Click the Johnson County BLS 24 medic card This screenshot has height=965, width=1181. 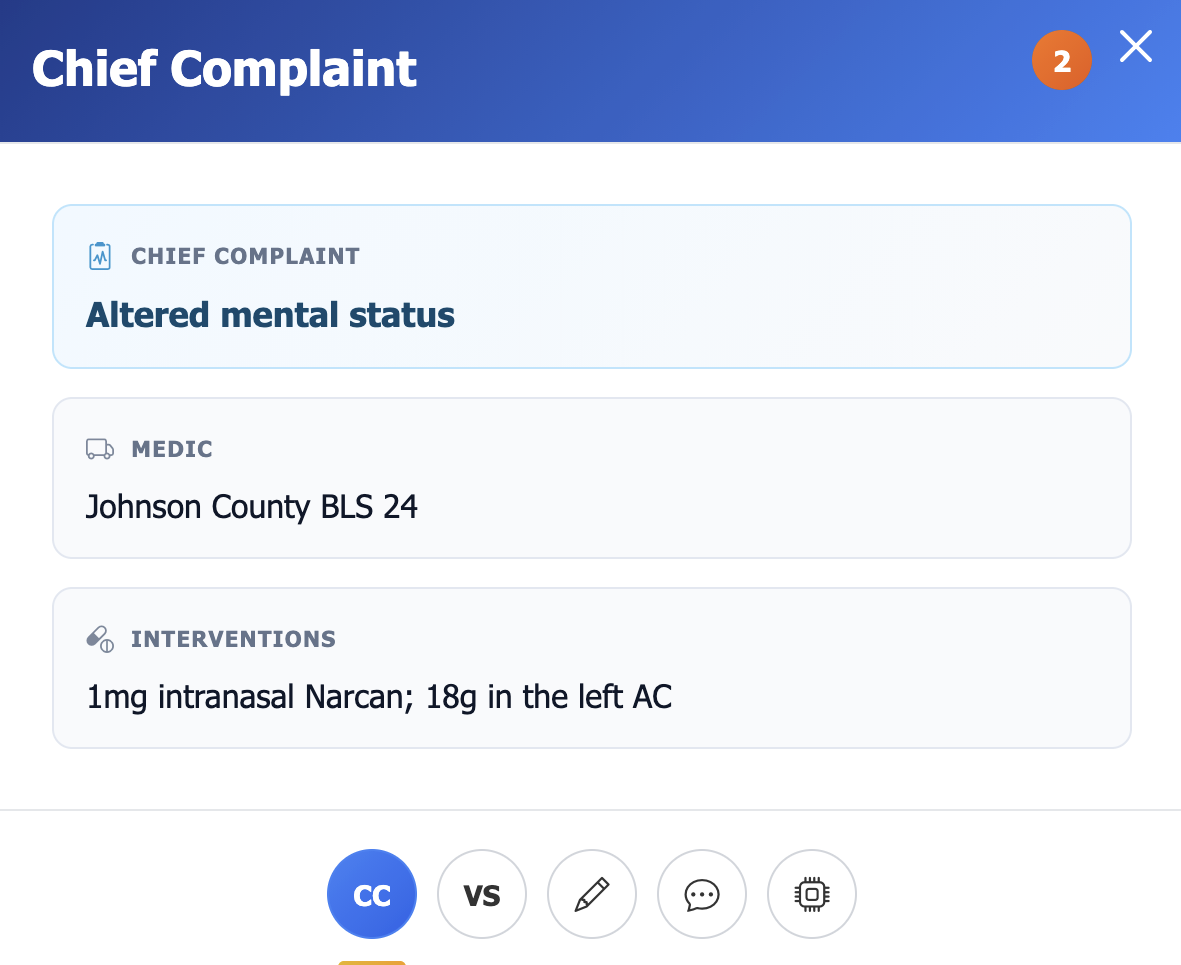[x=591, y=477]
